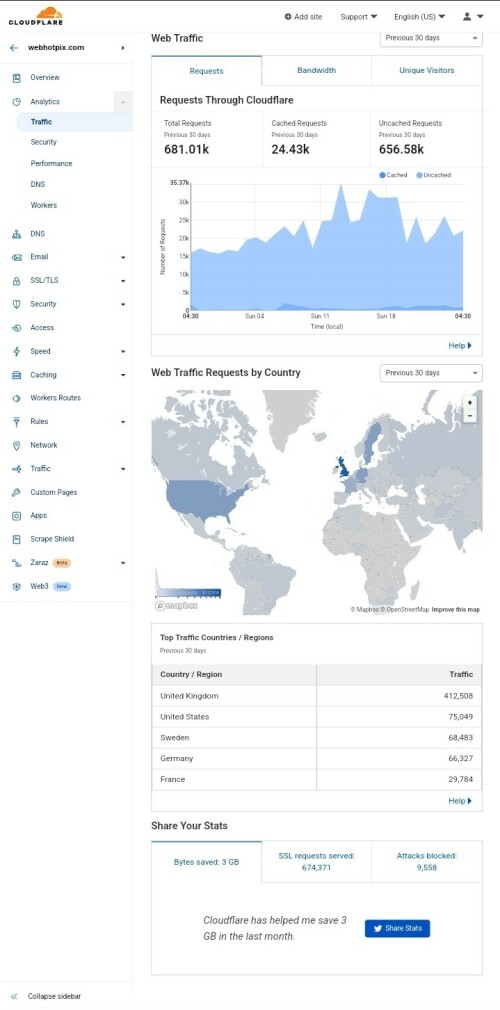Viewport: 500px width, 1010px height.
Task: Collapse the Analytics section in sidebar
Action: coord(123,102)
